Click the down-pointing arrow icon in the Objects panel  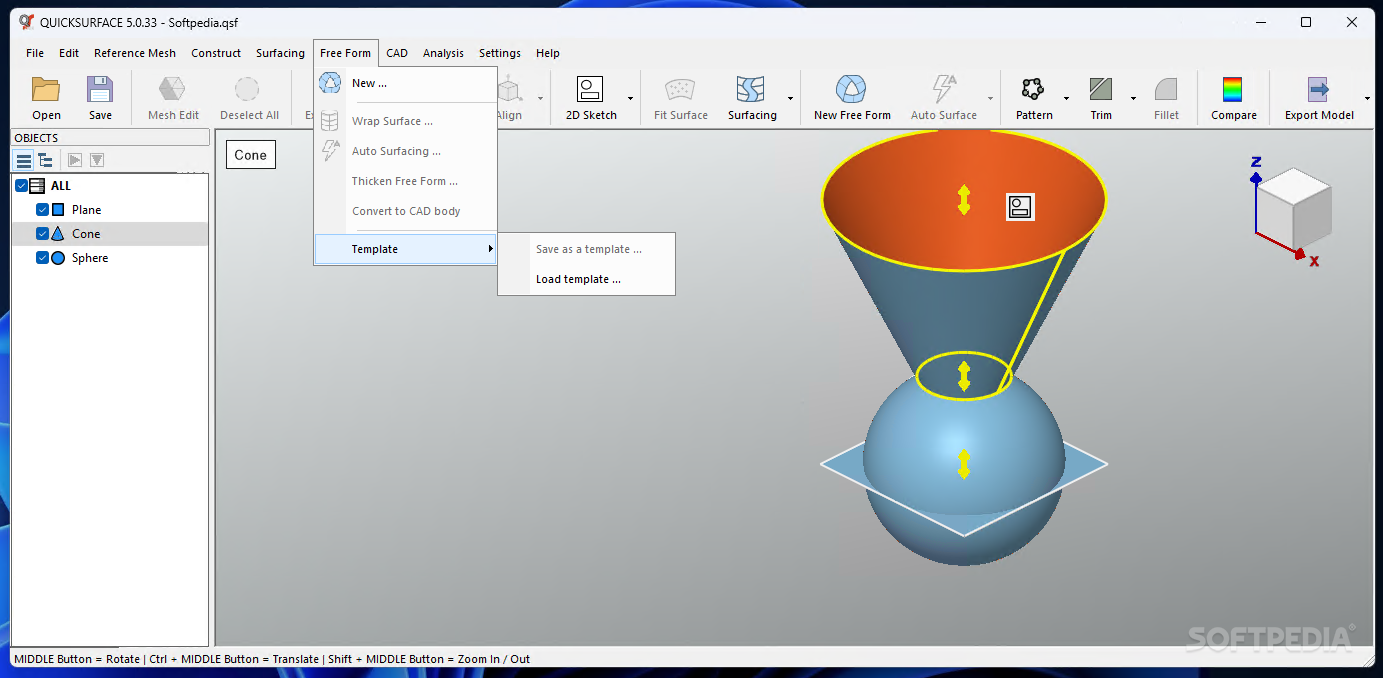97,160
